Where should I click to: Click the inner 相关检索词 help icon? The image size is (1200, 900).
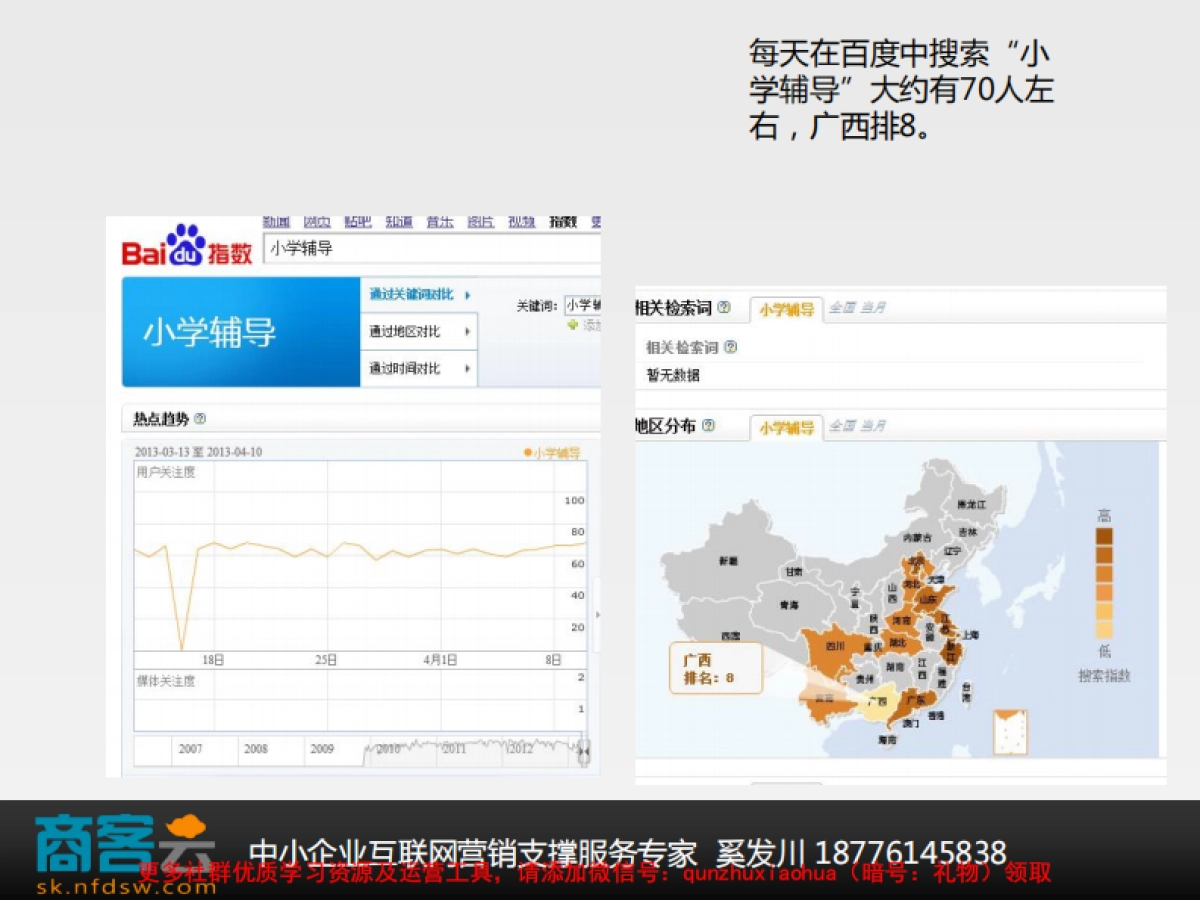click(731, 346)
